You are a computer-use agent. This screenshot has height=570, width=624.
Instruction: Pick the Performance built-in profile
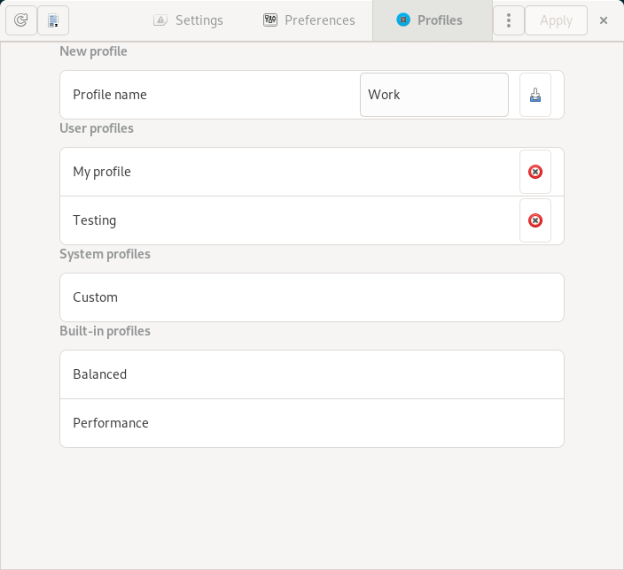pyautogui.click(x=311, y=423)
